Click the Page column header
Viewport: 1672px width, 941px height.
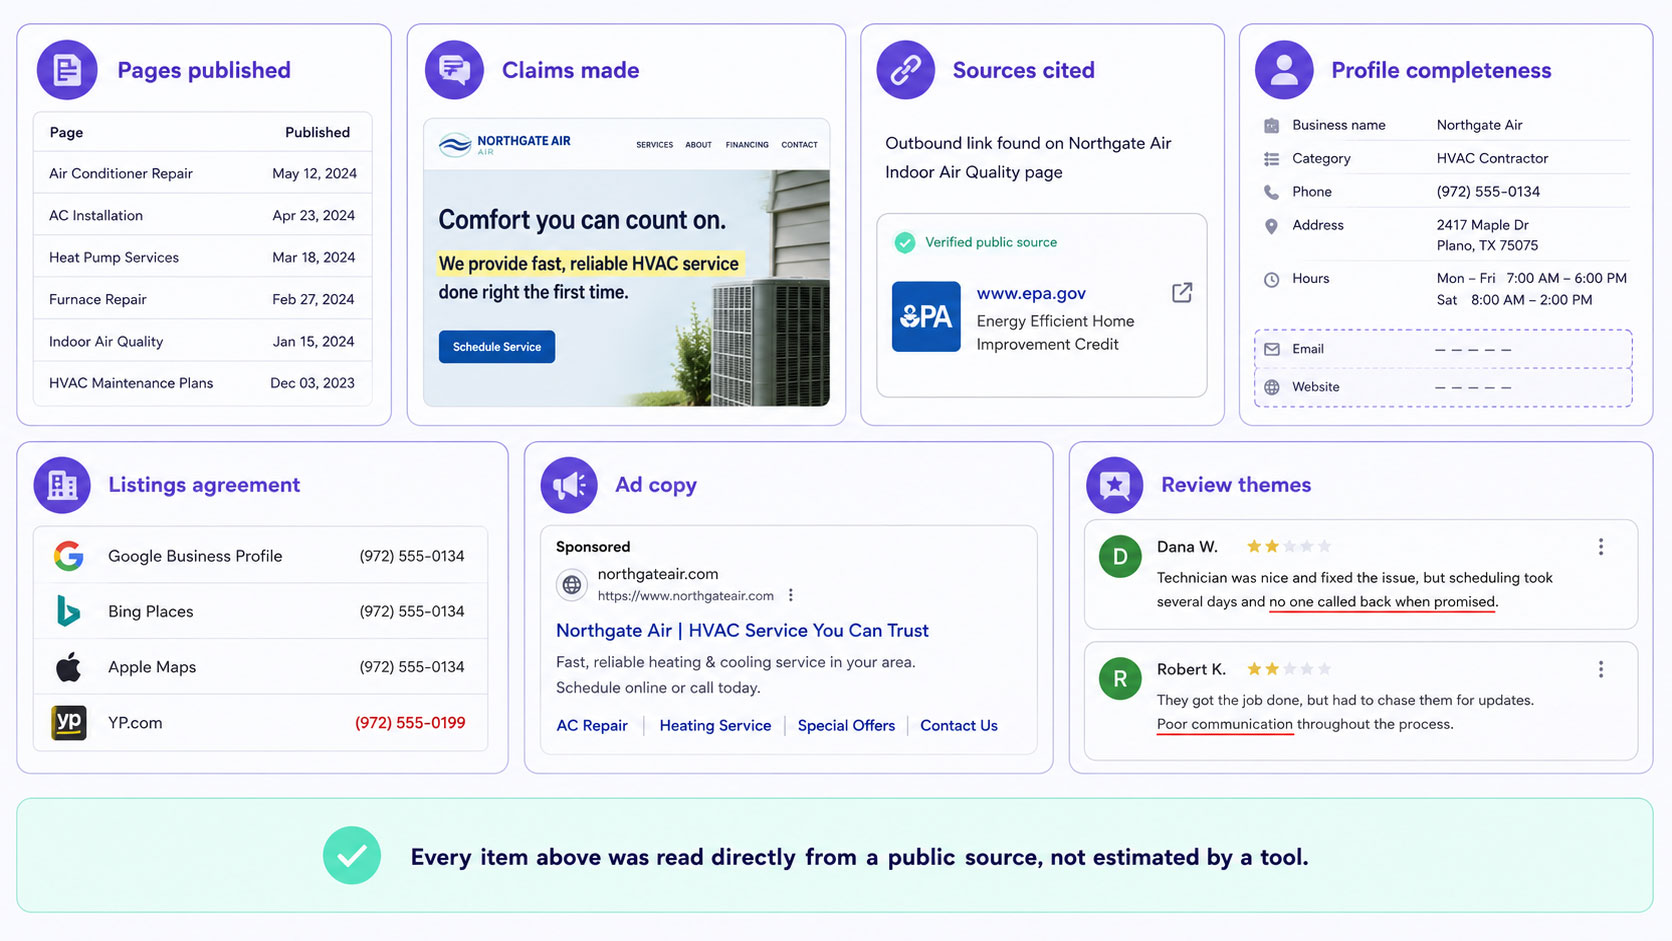click(66, 132)
